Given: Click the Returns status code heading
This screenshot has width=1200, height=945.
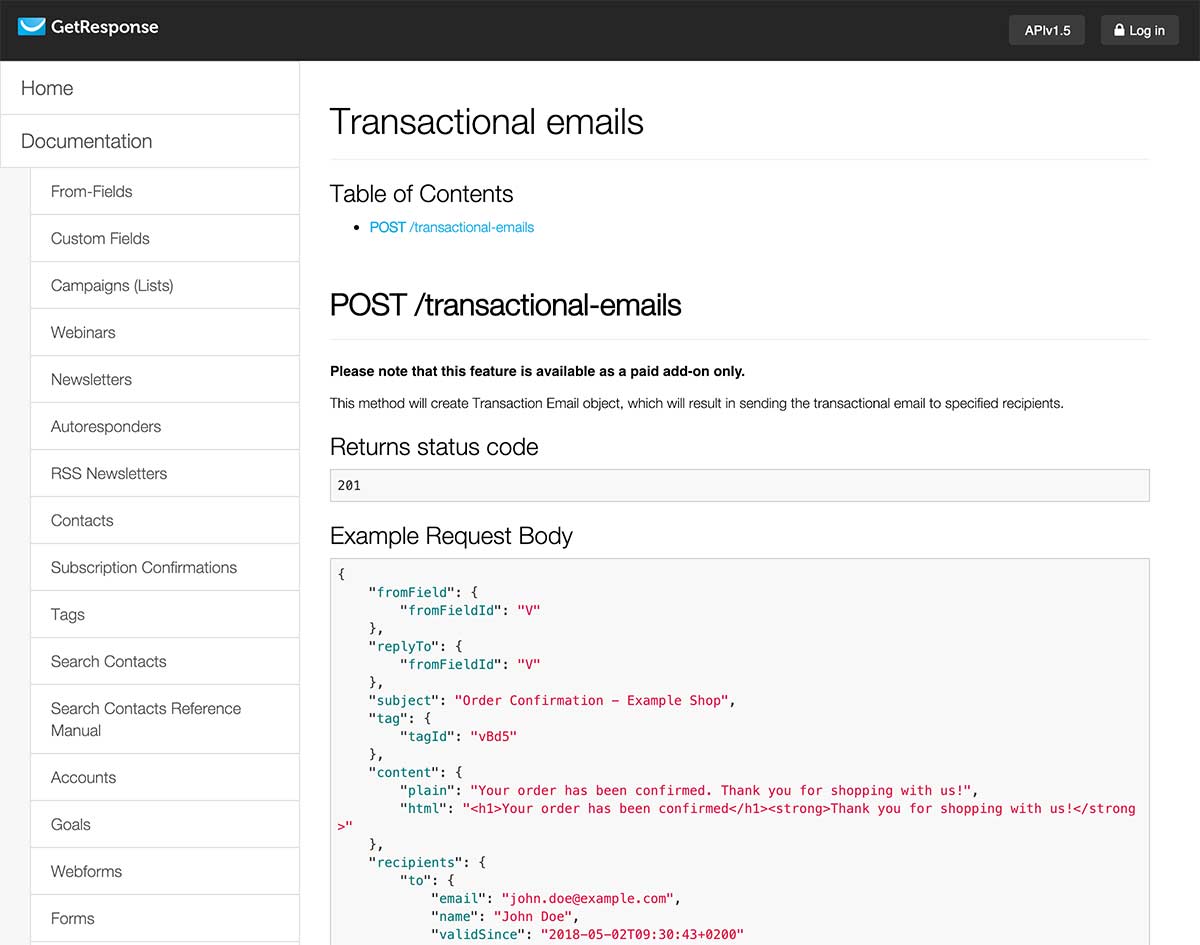Looking at the screenshot, I should click(434, 447).
